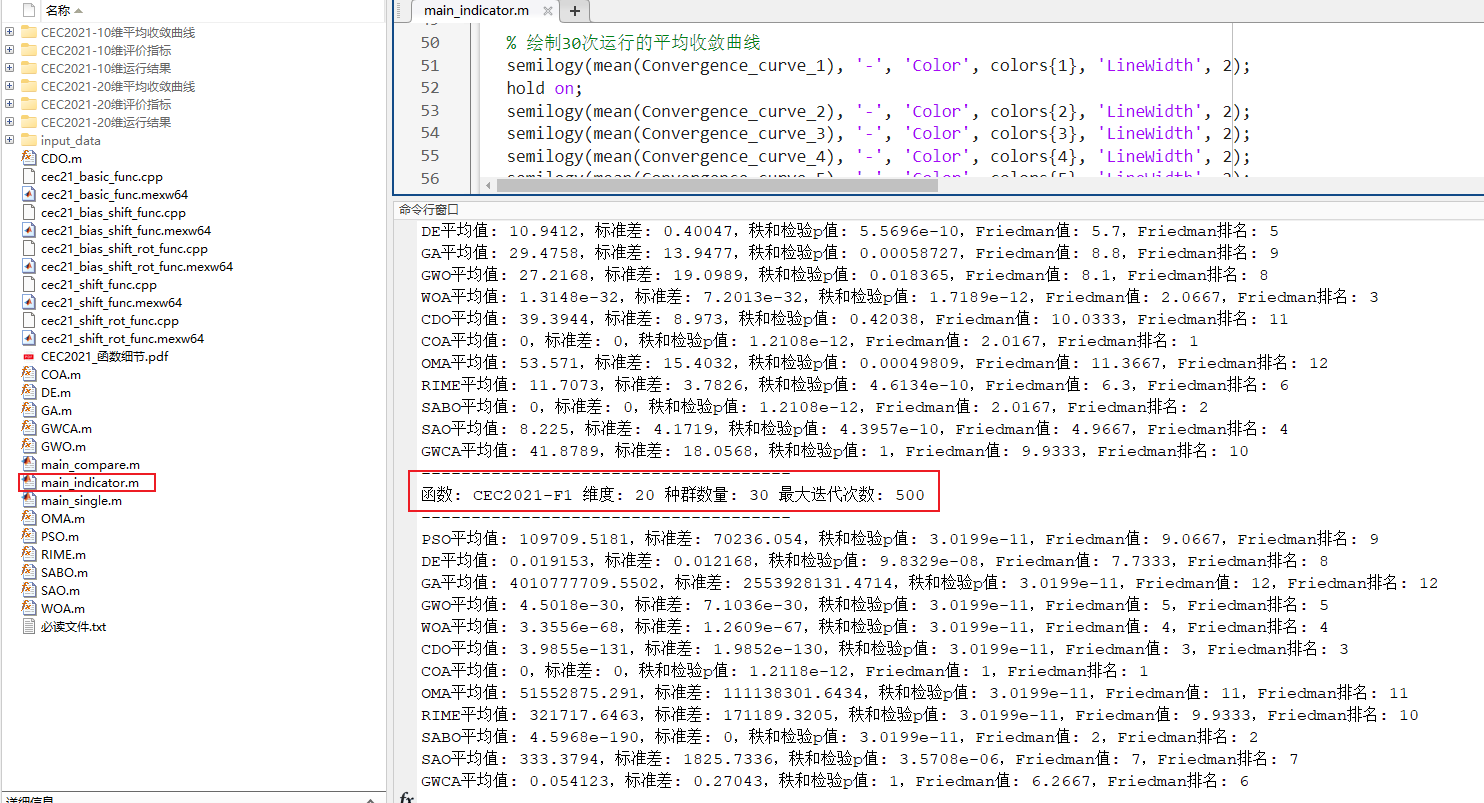Expand the CEC2021-20维评价指标 folder

point(8,103)
